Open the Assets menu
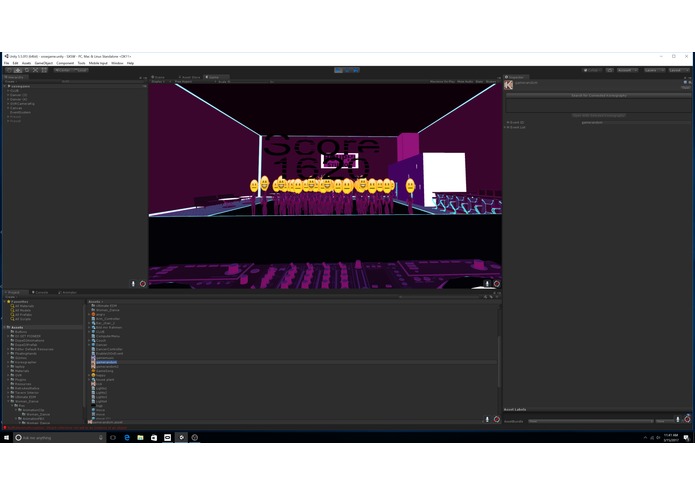Image resolution: width=695 pixels, height=494 pixels. click(26, 63)
